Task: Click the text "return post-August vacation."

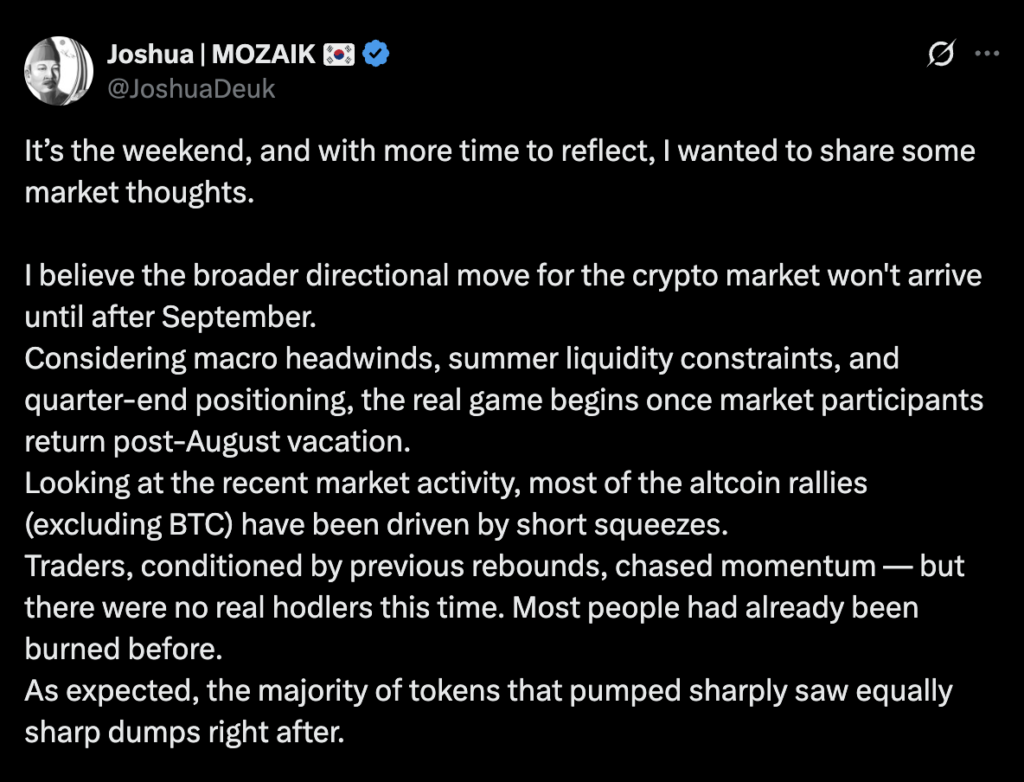Action: (x=217, y=442)
